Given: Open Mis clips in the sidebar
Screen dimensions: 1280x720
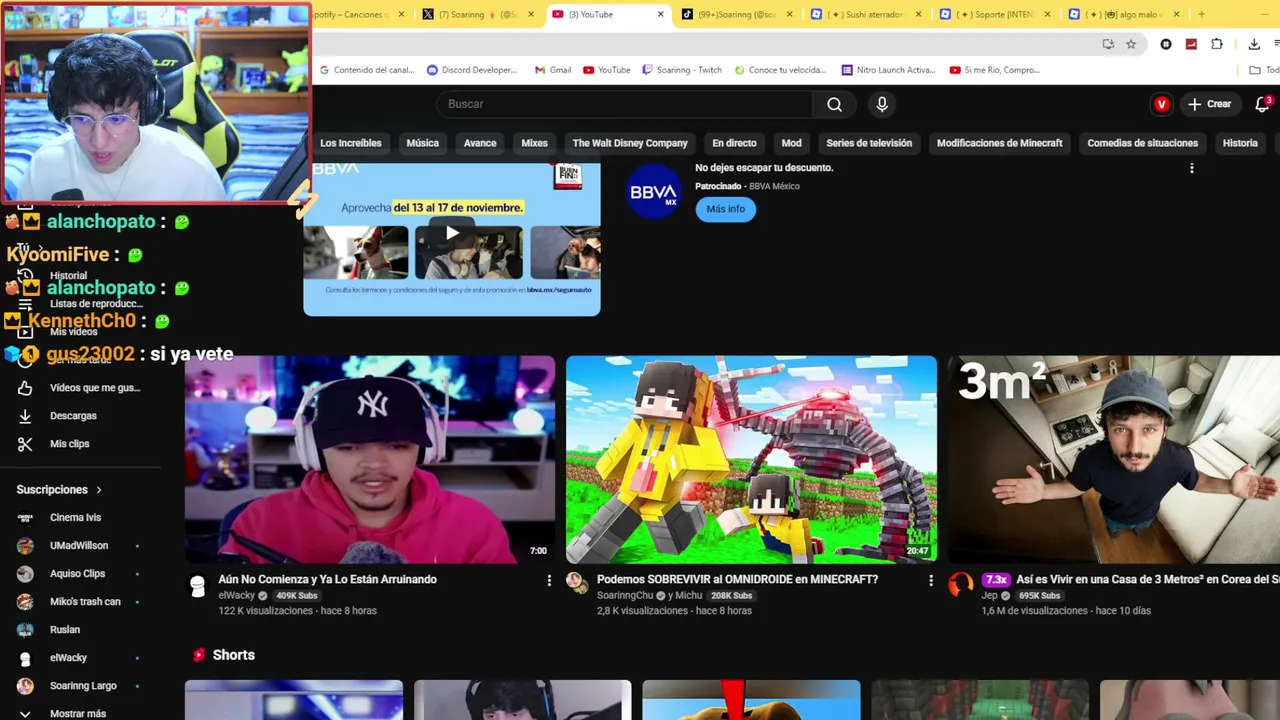Looking at the screenshot, I should coord(69,444).
